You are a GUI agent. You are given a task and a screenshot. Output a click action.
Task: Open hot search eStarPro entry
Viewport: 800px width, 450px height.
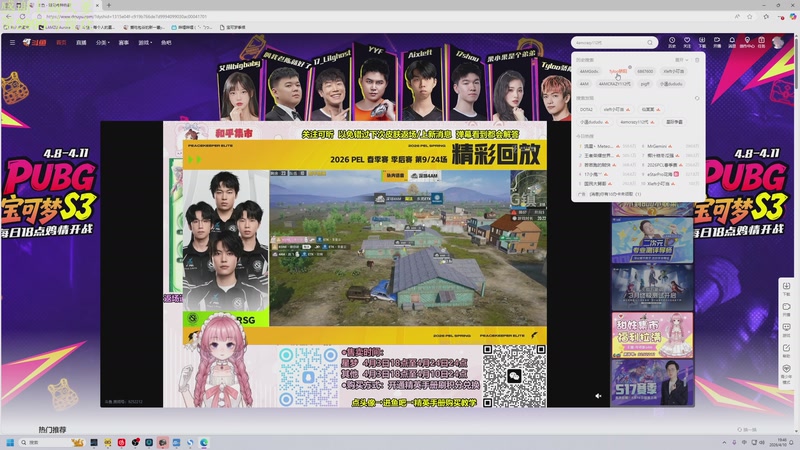(670, 174)
